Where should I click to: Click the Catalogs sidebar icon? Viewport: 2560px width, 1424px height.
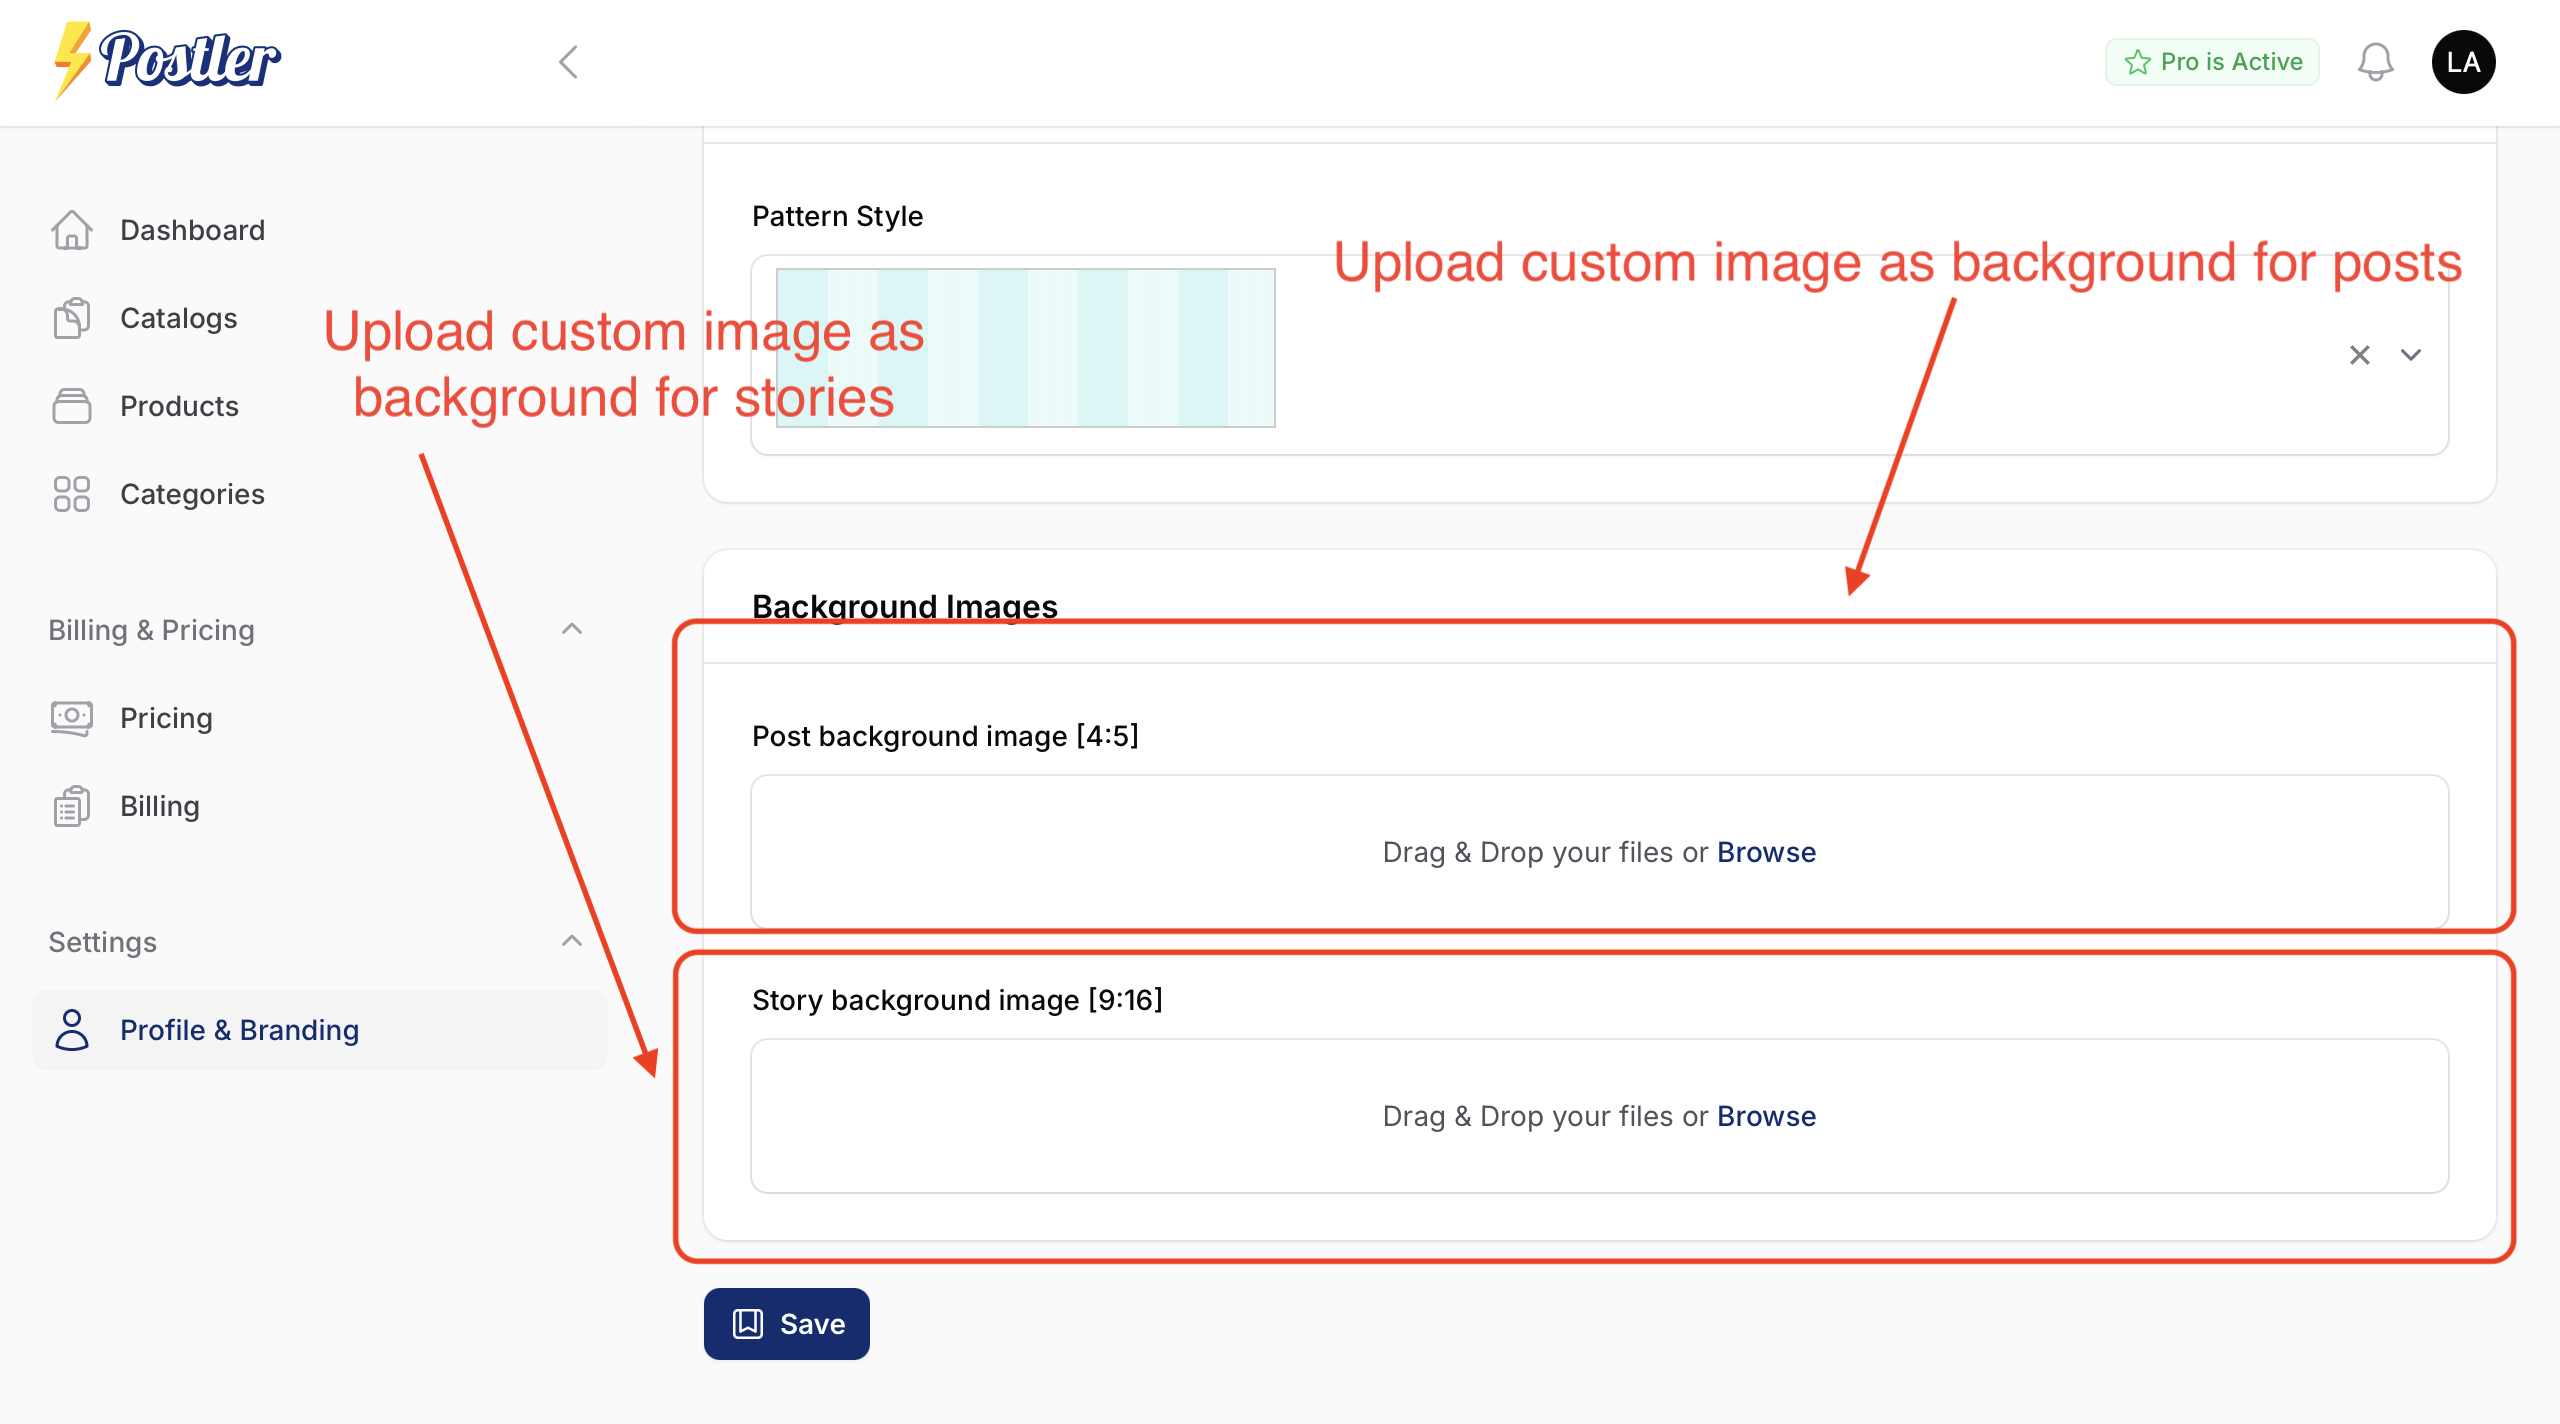click(x=72, y=318)
